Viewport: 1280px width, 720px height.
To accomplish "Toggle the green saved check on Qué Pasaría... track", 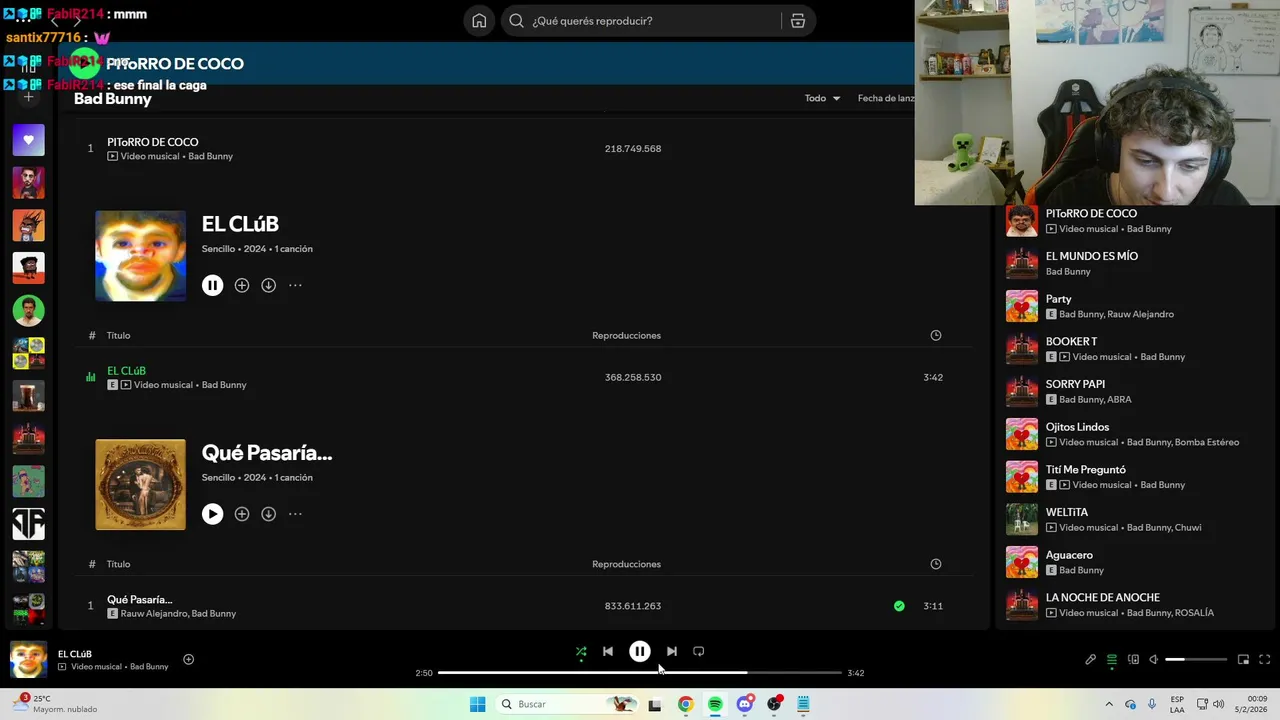I will click(899, 606).
